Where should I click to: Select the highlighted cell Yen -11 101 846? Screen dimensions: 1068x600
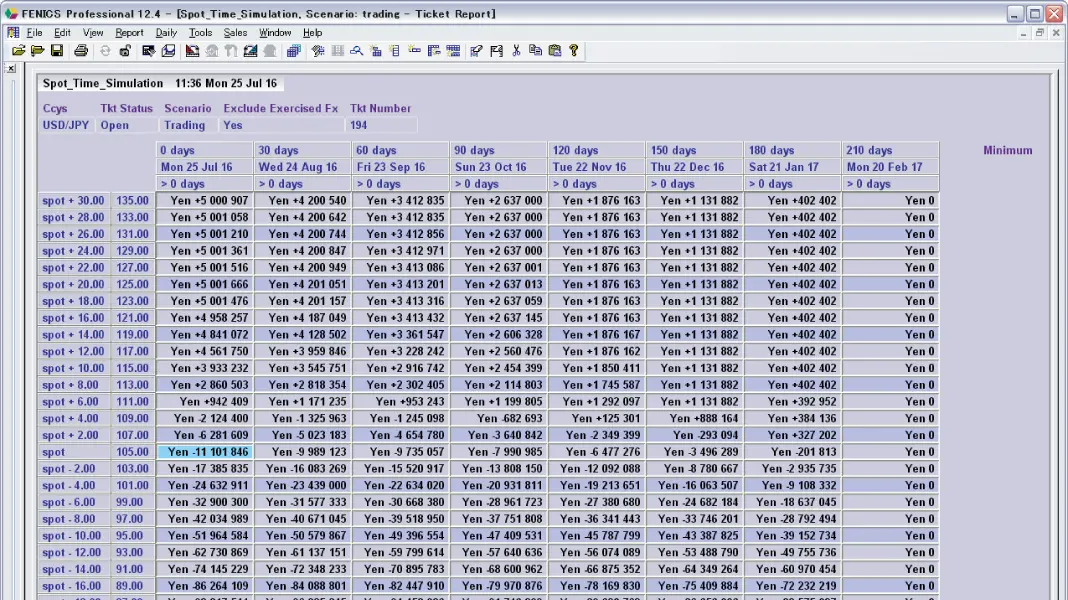204,452
